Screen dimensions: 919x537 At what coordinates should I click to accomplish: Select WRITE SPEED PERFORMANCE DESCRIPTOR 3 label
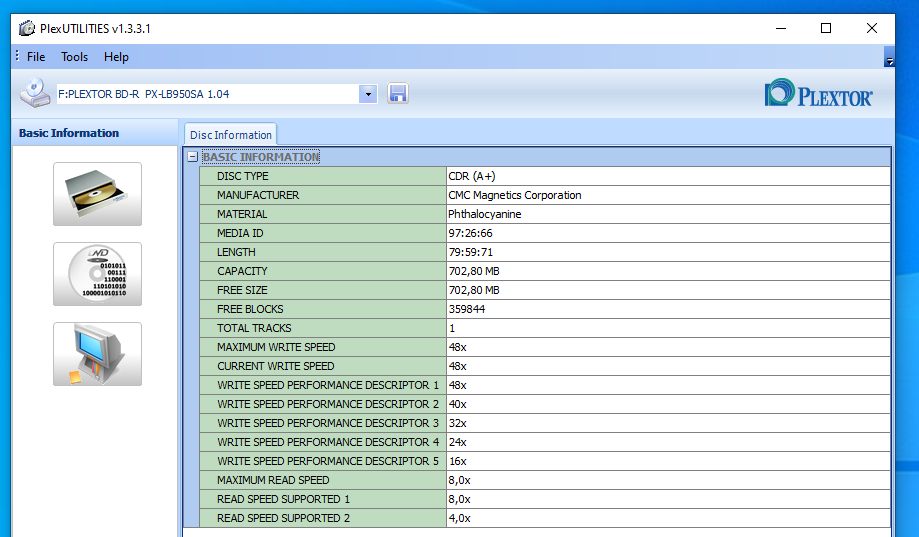pyautogui.click(x=323, y=423)
